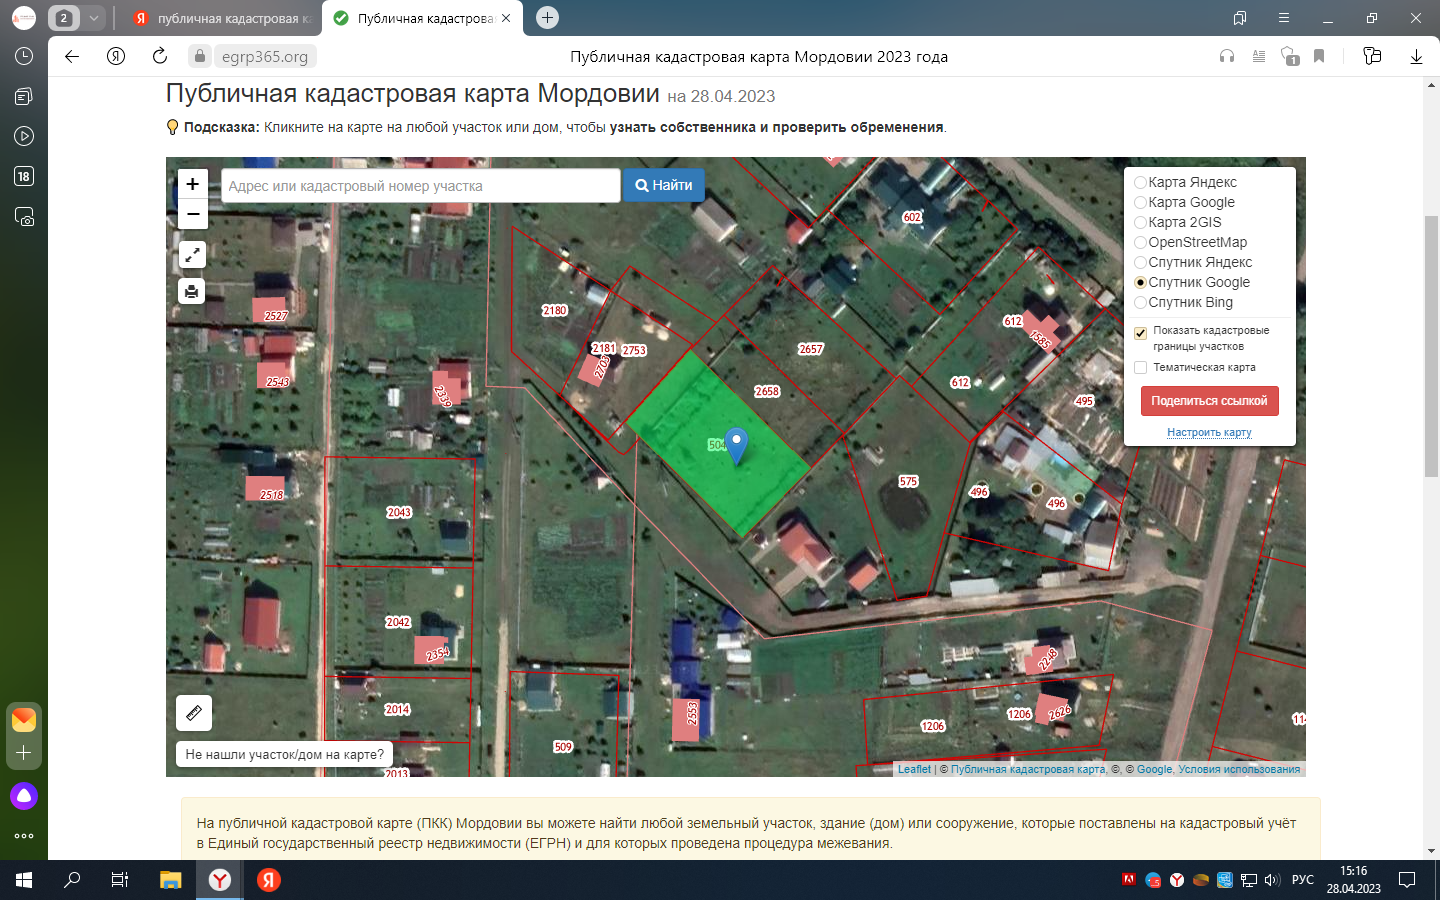
Task: Switch to публичная кадастровая Yandex tab
Action: [x=222, y=18]
